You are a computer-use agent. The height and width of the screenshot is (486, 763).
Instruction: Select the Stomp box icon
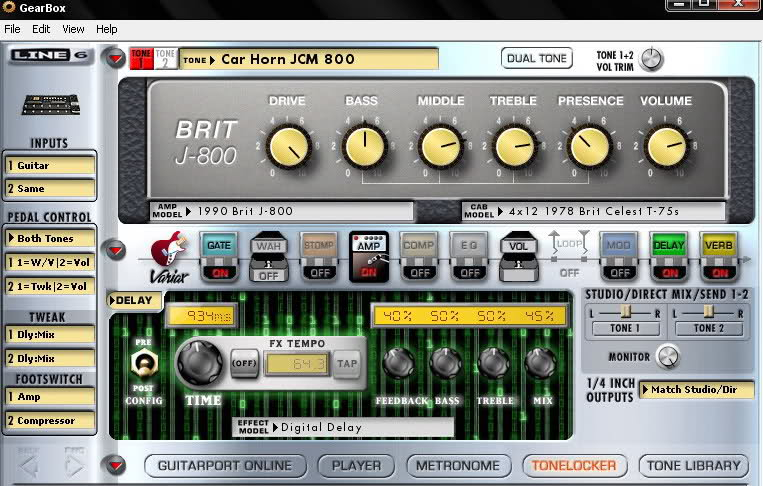(318, 246)
